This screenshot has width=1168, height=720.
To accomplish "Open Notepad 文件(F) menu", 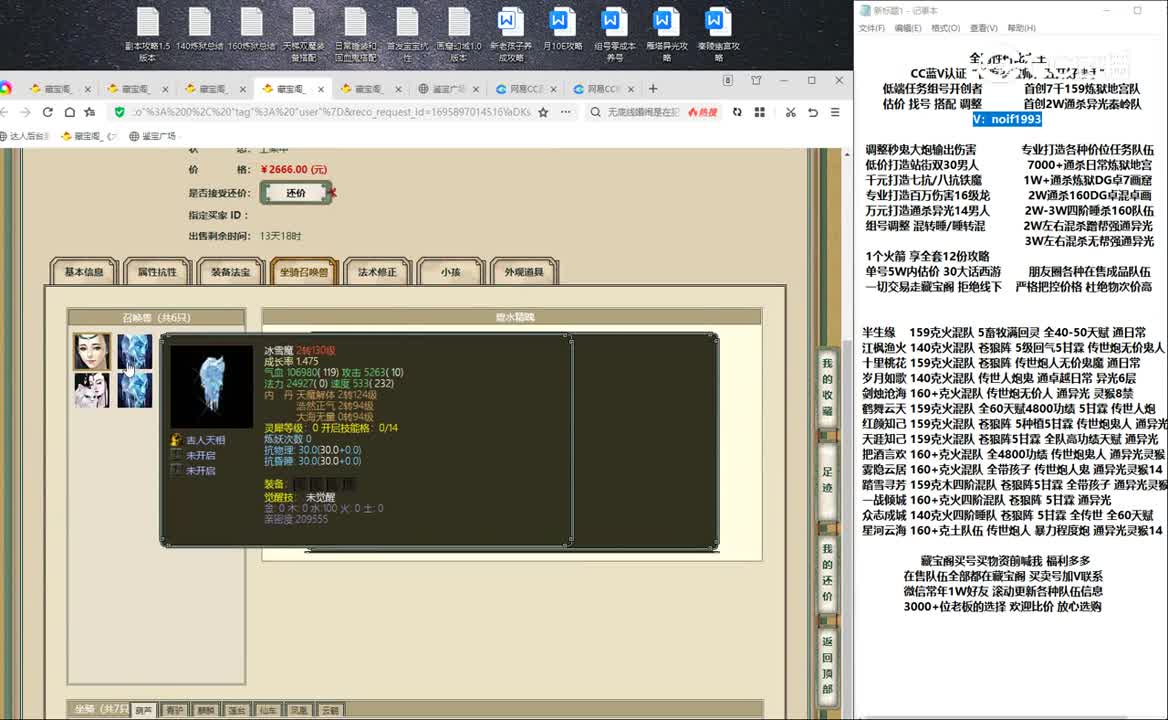I will tap(872, 28).
